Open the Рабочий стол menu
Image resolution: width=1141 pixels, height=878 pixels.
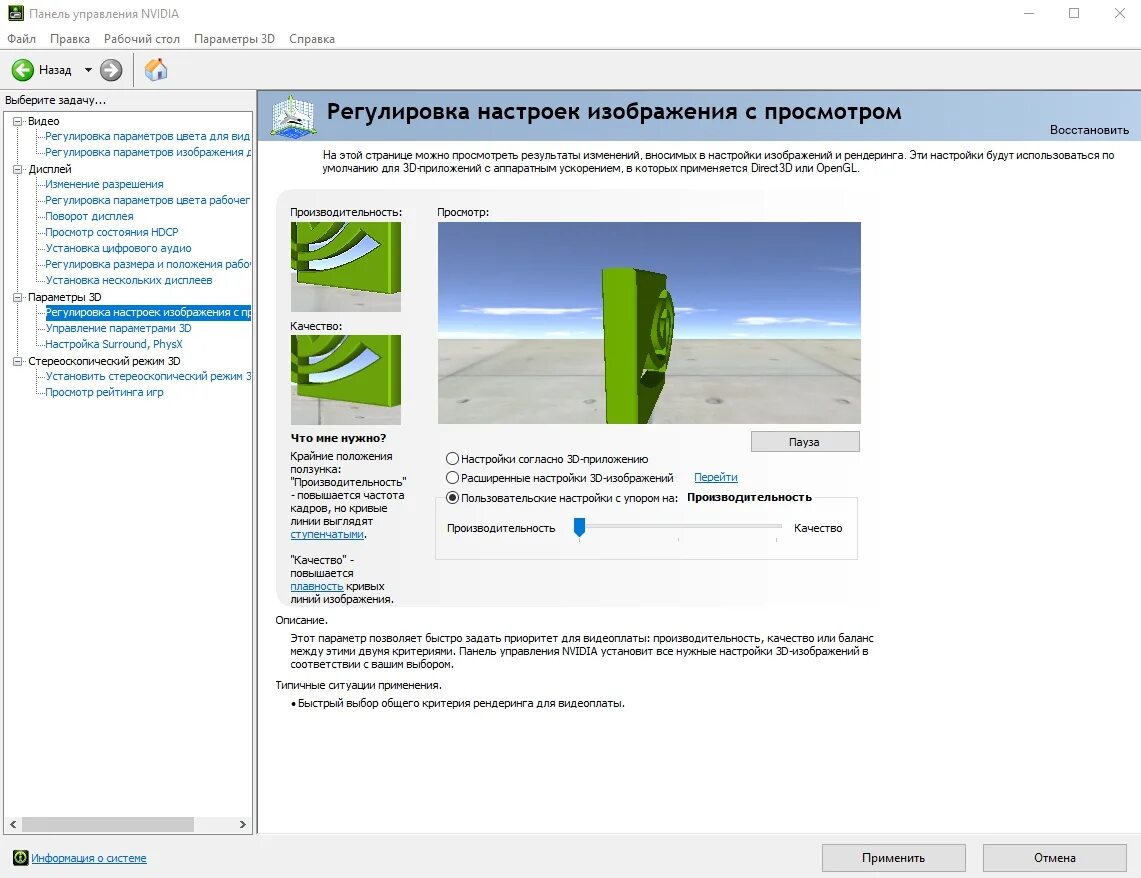tap(141, 39)
